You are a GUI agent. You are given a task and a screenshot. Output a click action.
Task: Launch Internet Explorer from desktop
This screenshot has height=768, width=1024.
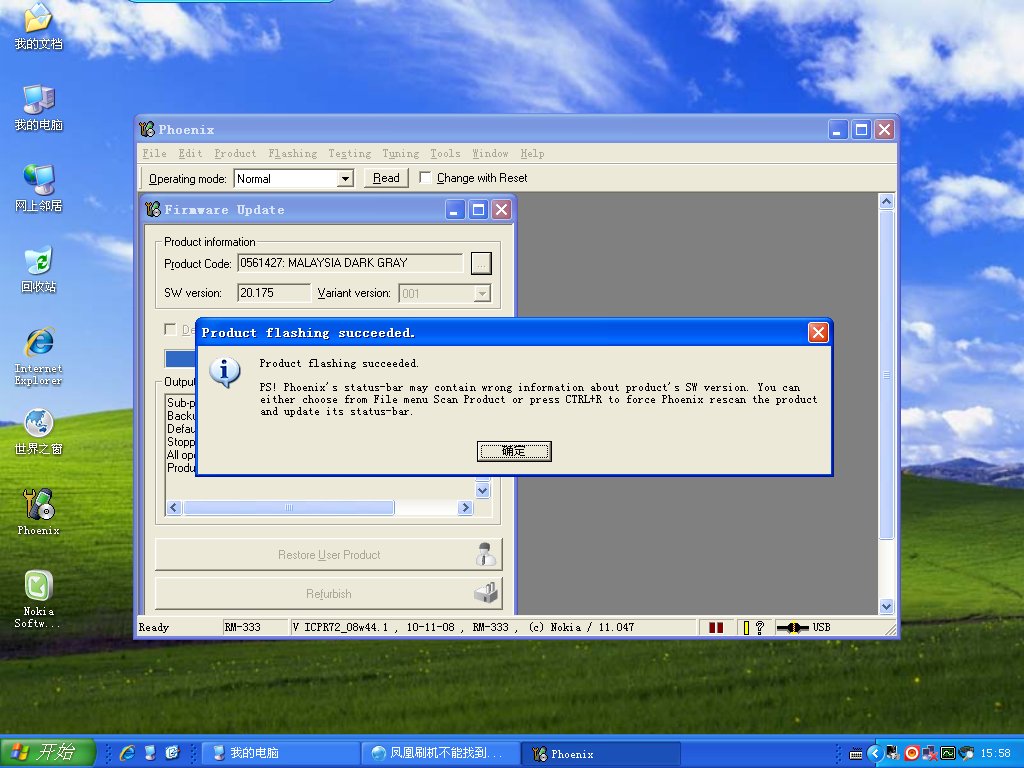tap(38, 357)
